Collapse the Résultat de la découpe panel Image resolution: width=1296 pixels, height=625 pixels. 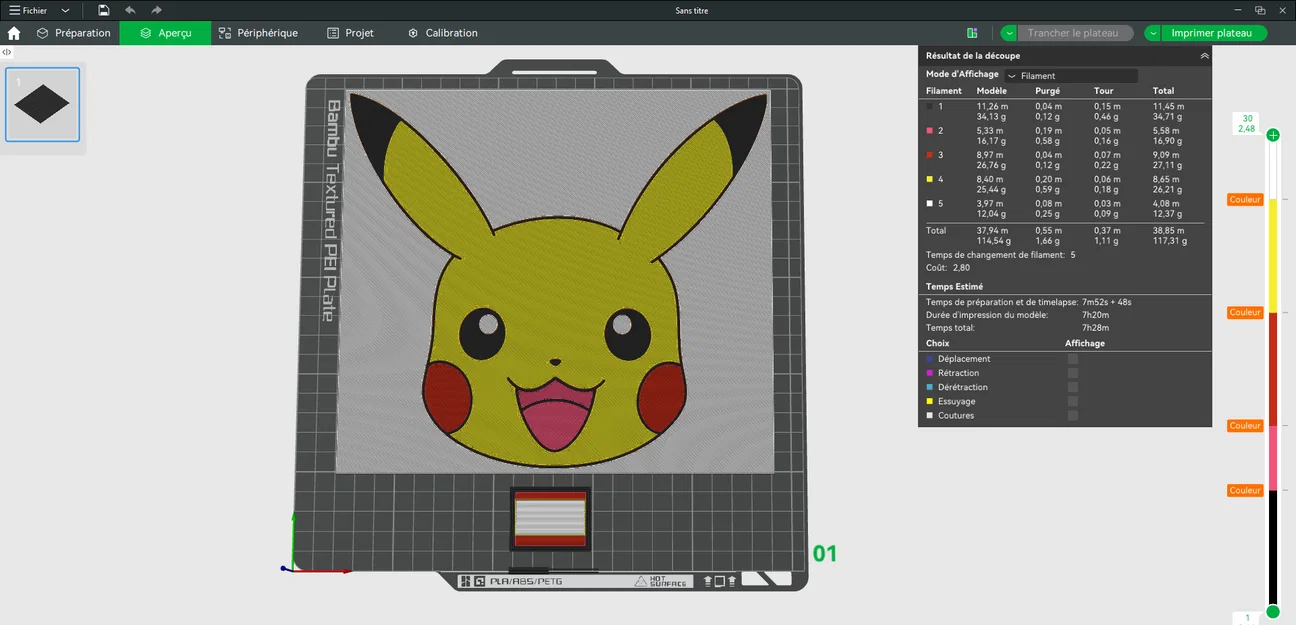coord(1206,55)
